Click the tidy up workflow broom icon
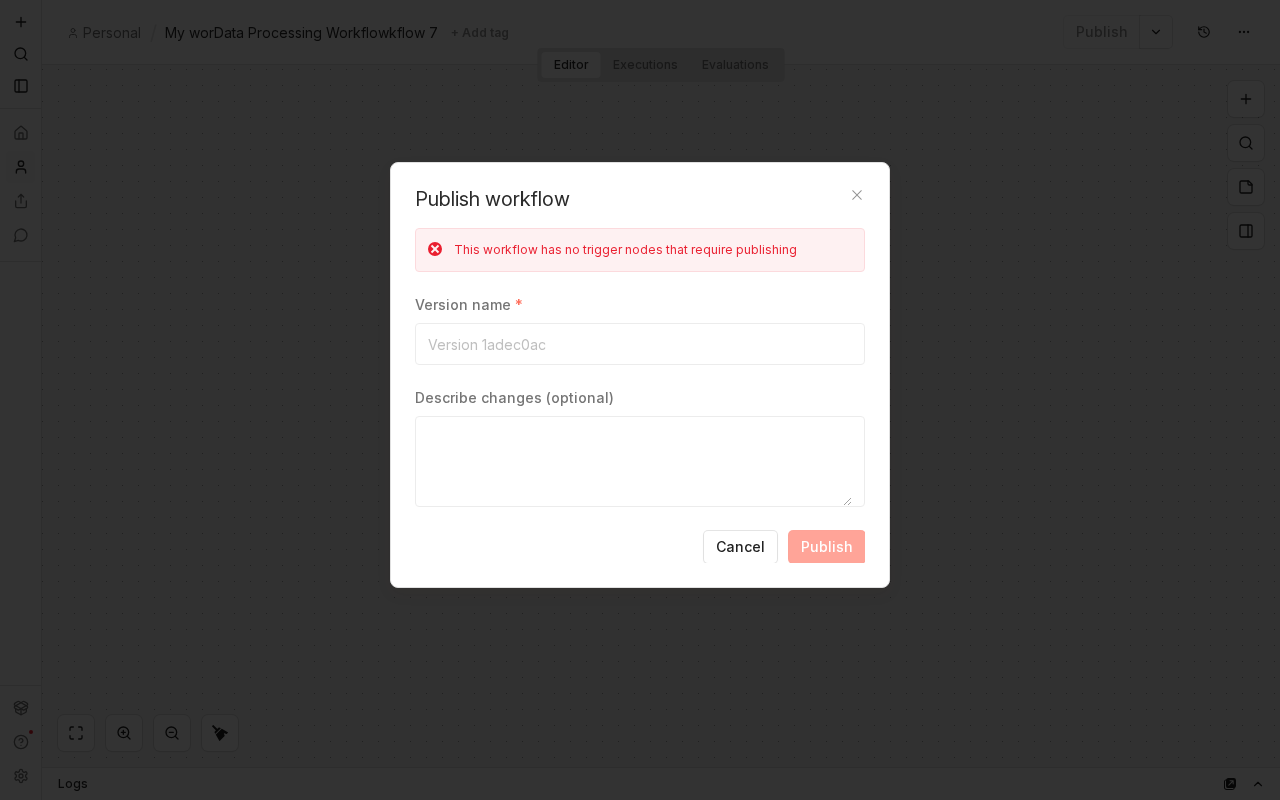The width and height of the screenshot is (1280, 800). (x=220, y=733)
